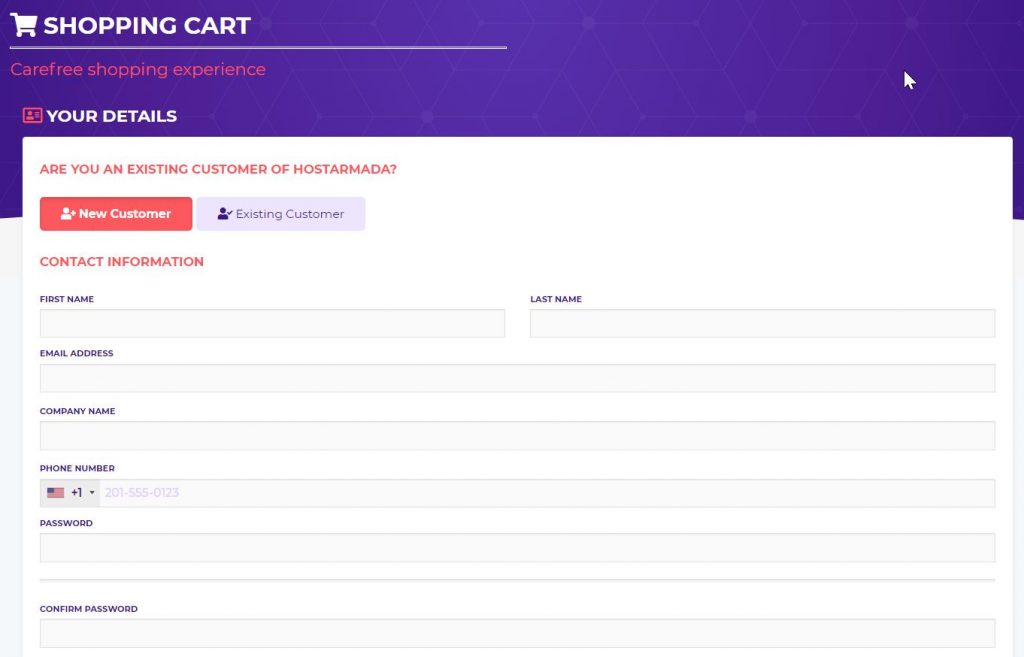1024x657 pixels.
Task: Select the New Customer tab
Action: coord(116,214)
